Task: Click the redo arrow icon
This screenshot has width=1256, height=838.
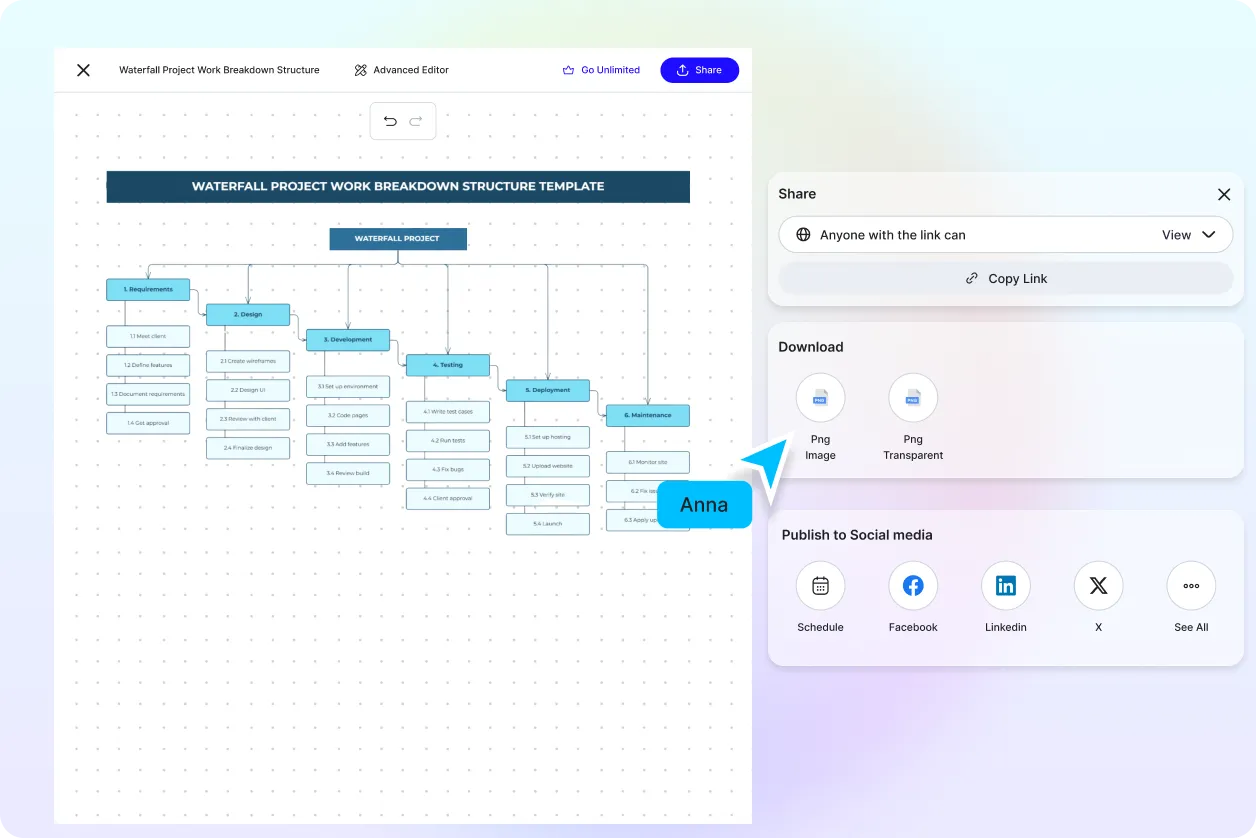Action: (x=416, y=121)
